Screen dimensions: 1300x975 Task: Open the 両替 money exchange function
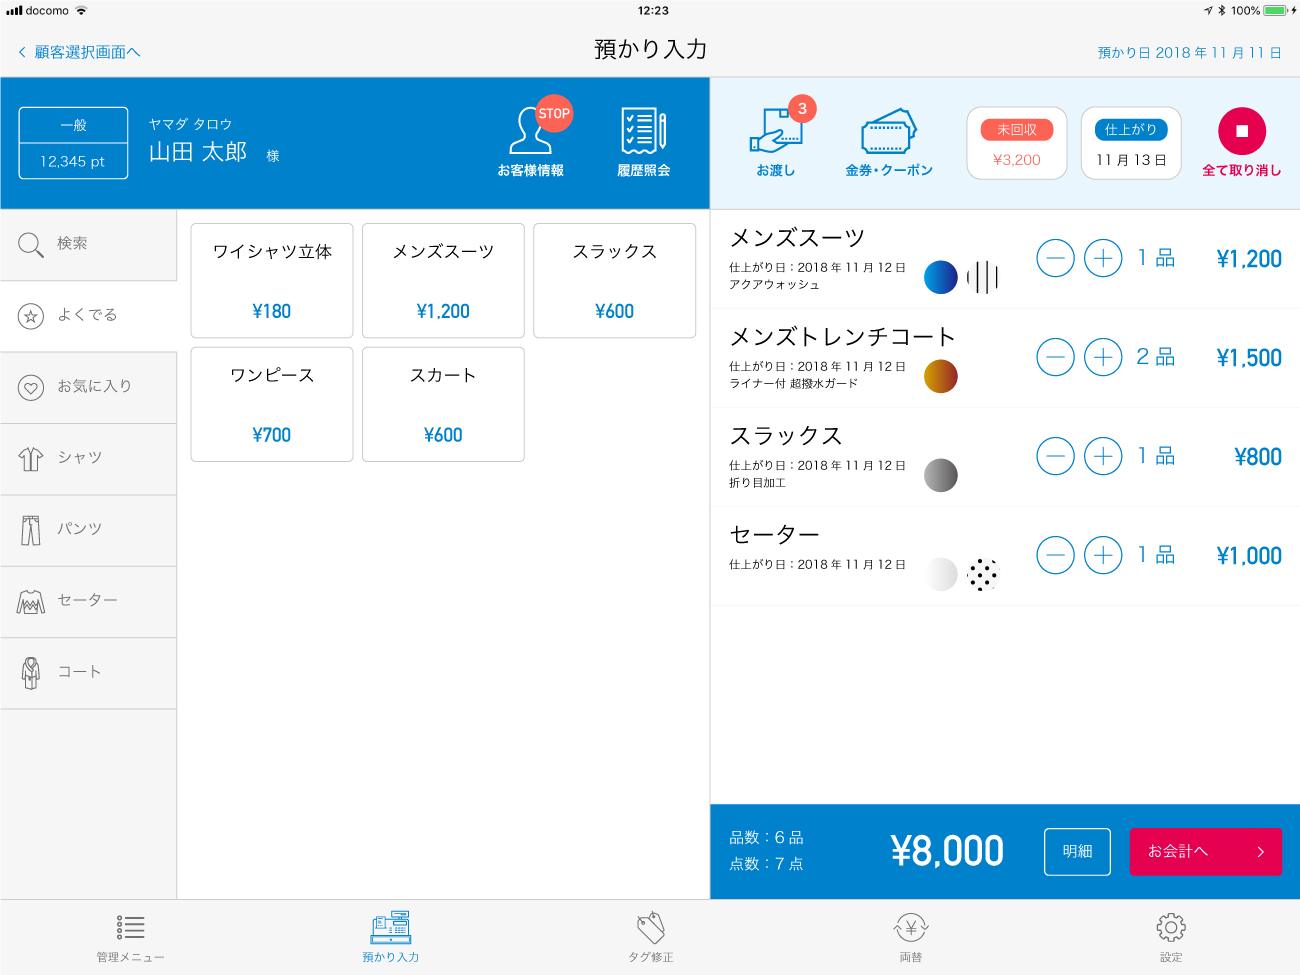910,938
